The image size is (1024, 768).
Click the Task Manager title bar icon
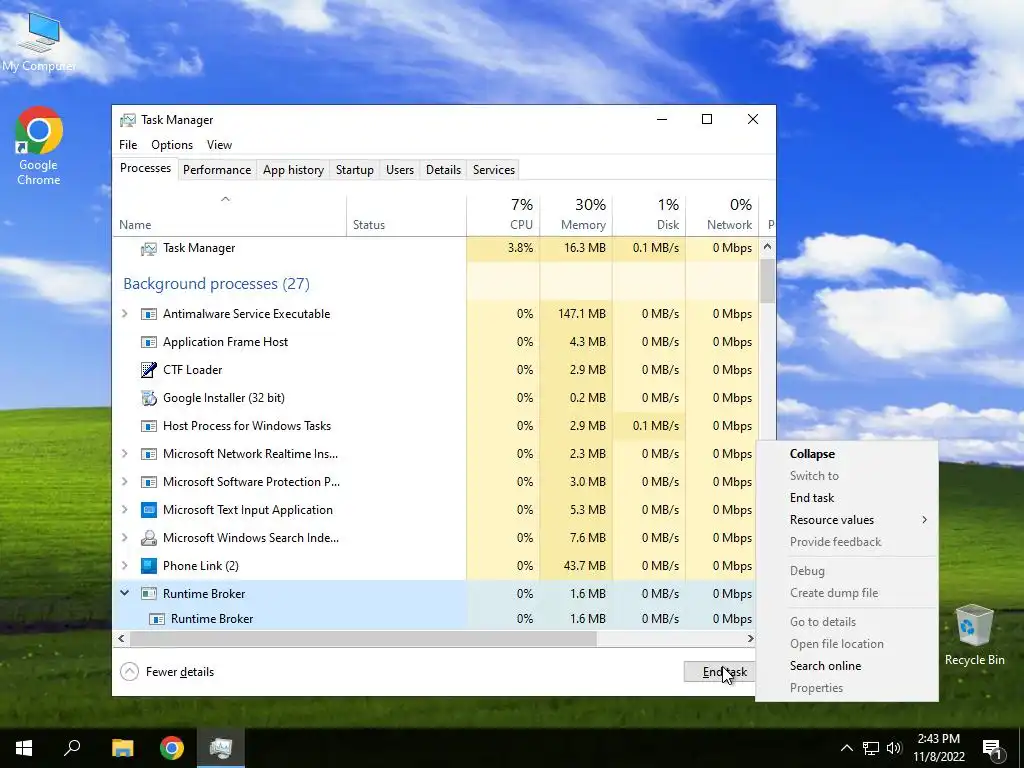[128, 120]
